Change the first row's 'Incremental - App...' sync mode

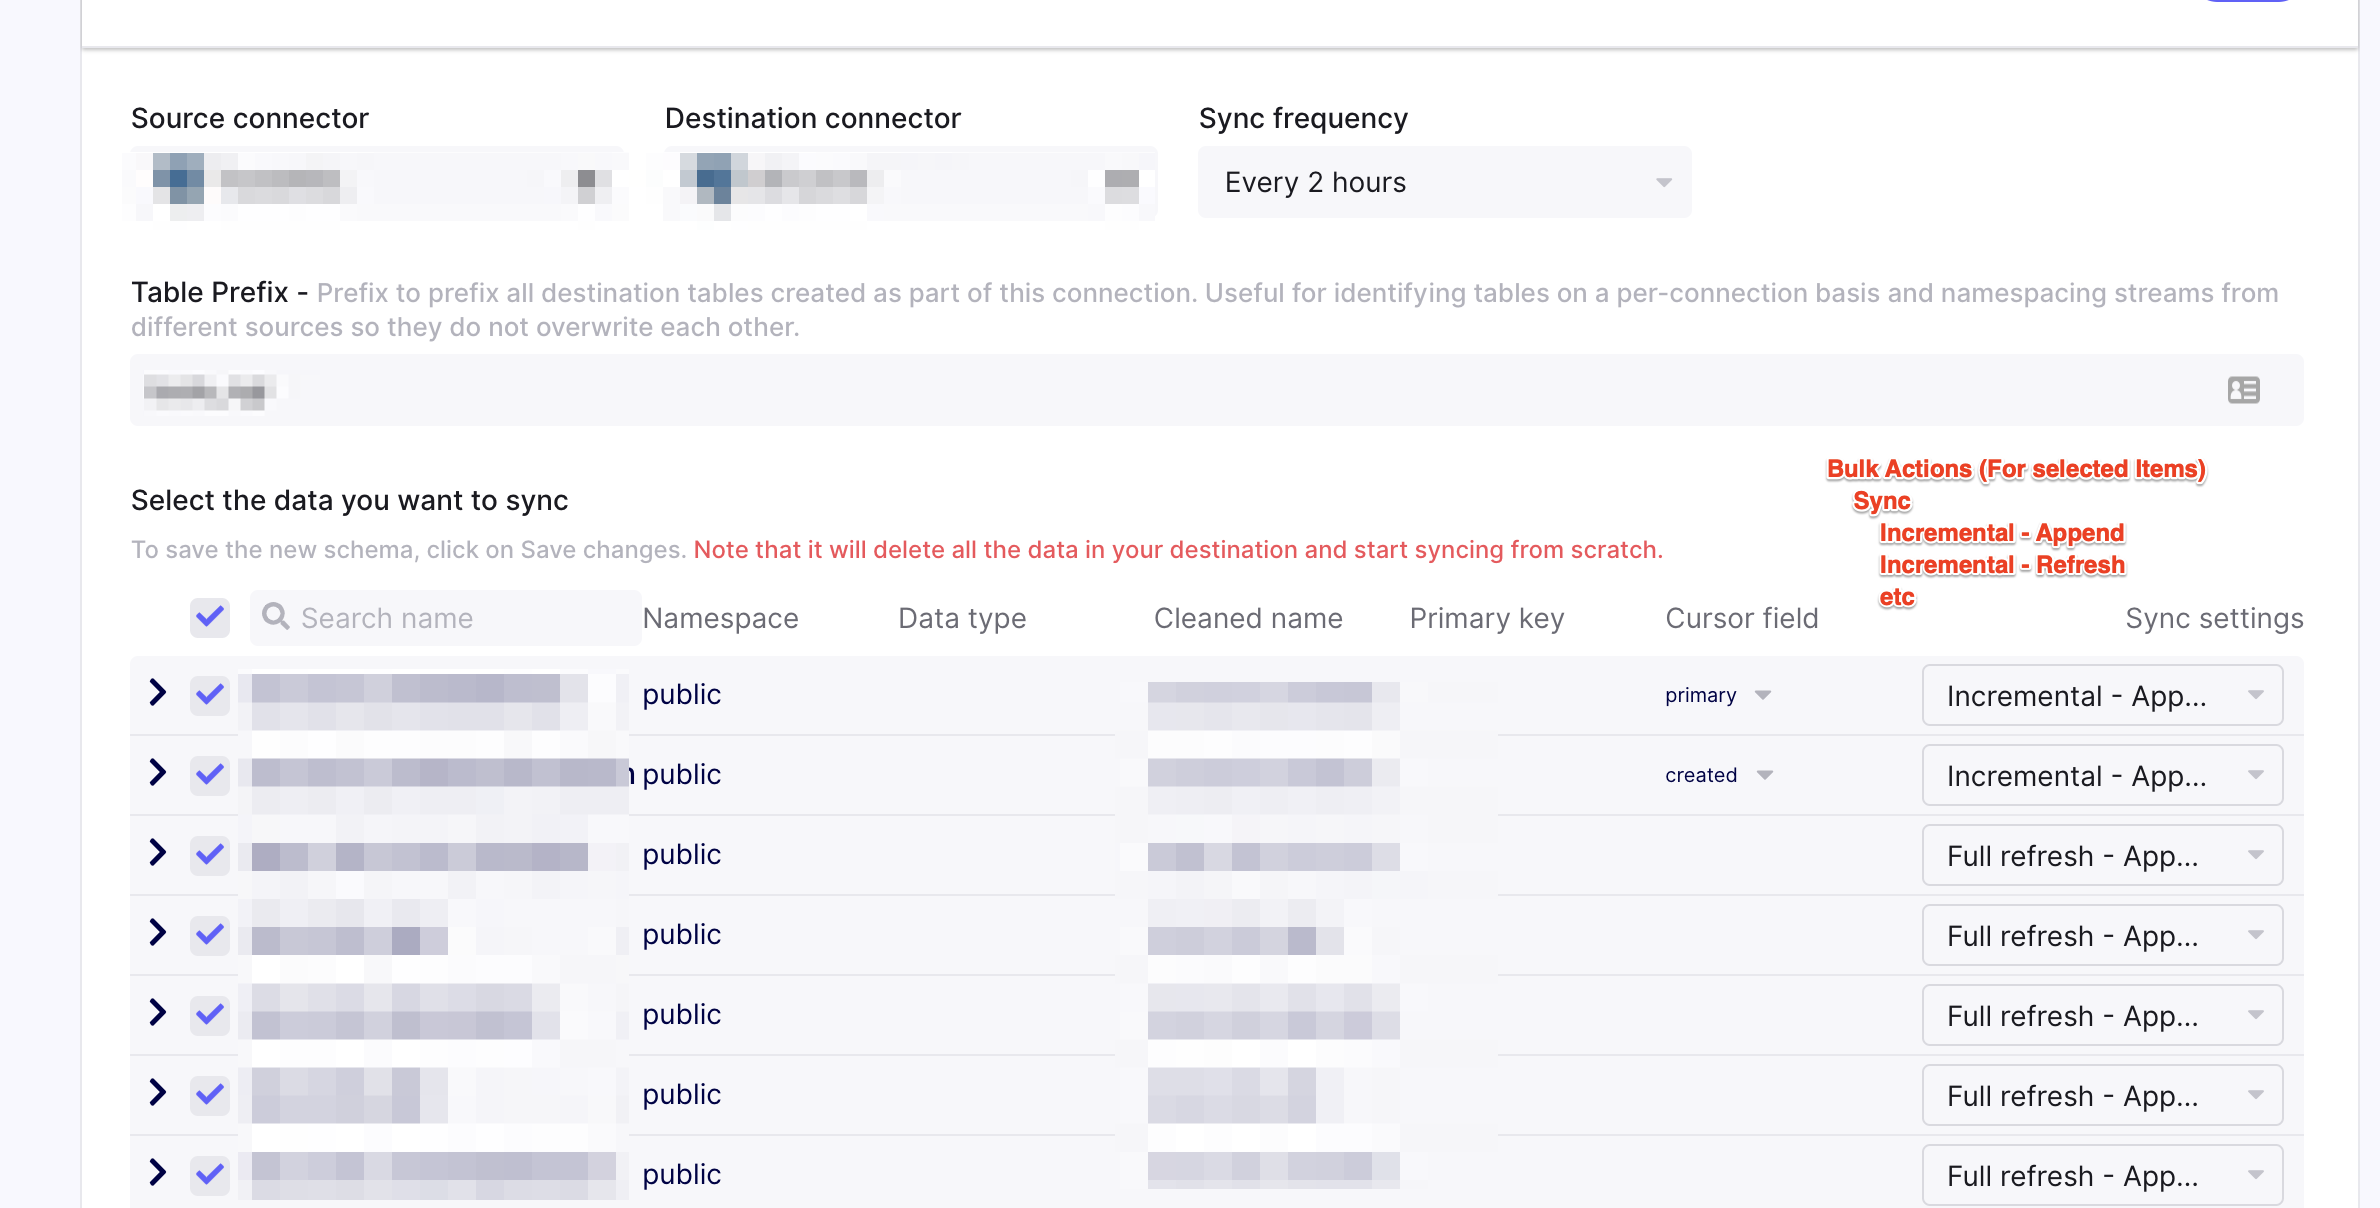tap(2100, 695)
